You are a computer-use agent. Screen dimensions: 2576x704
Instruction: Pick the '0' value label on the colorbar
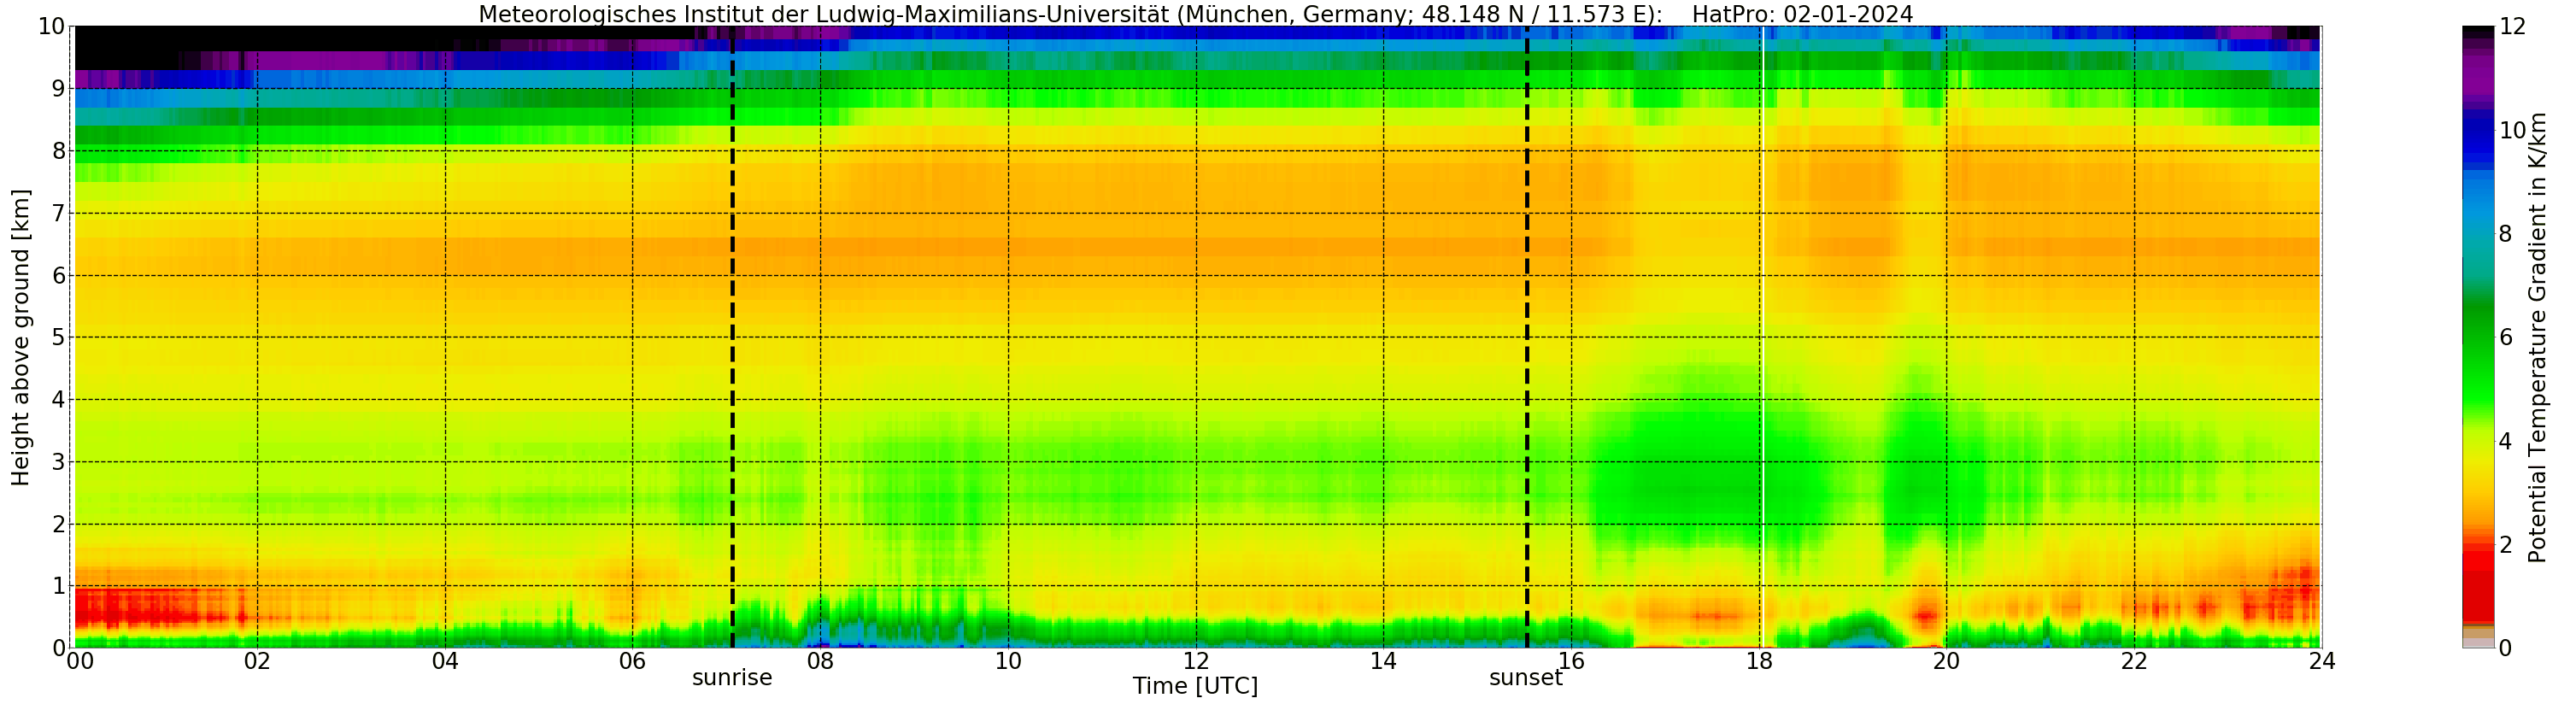pos(2505,648)
